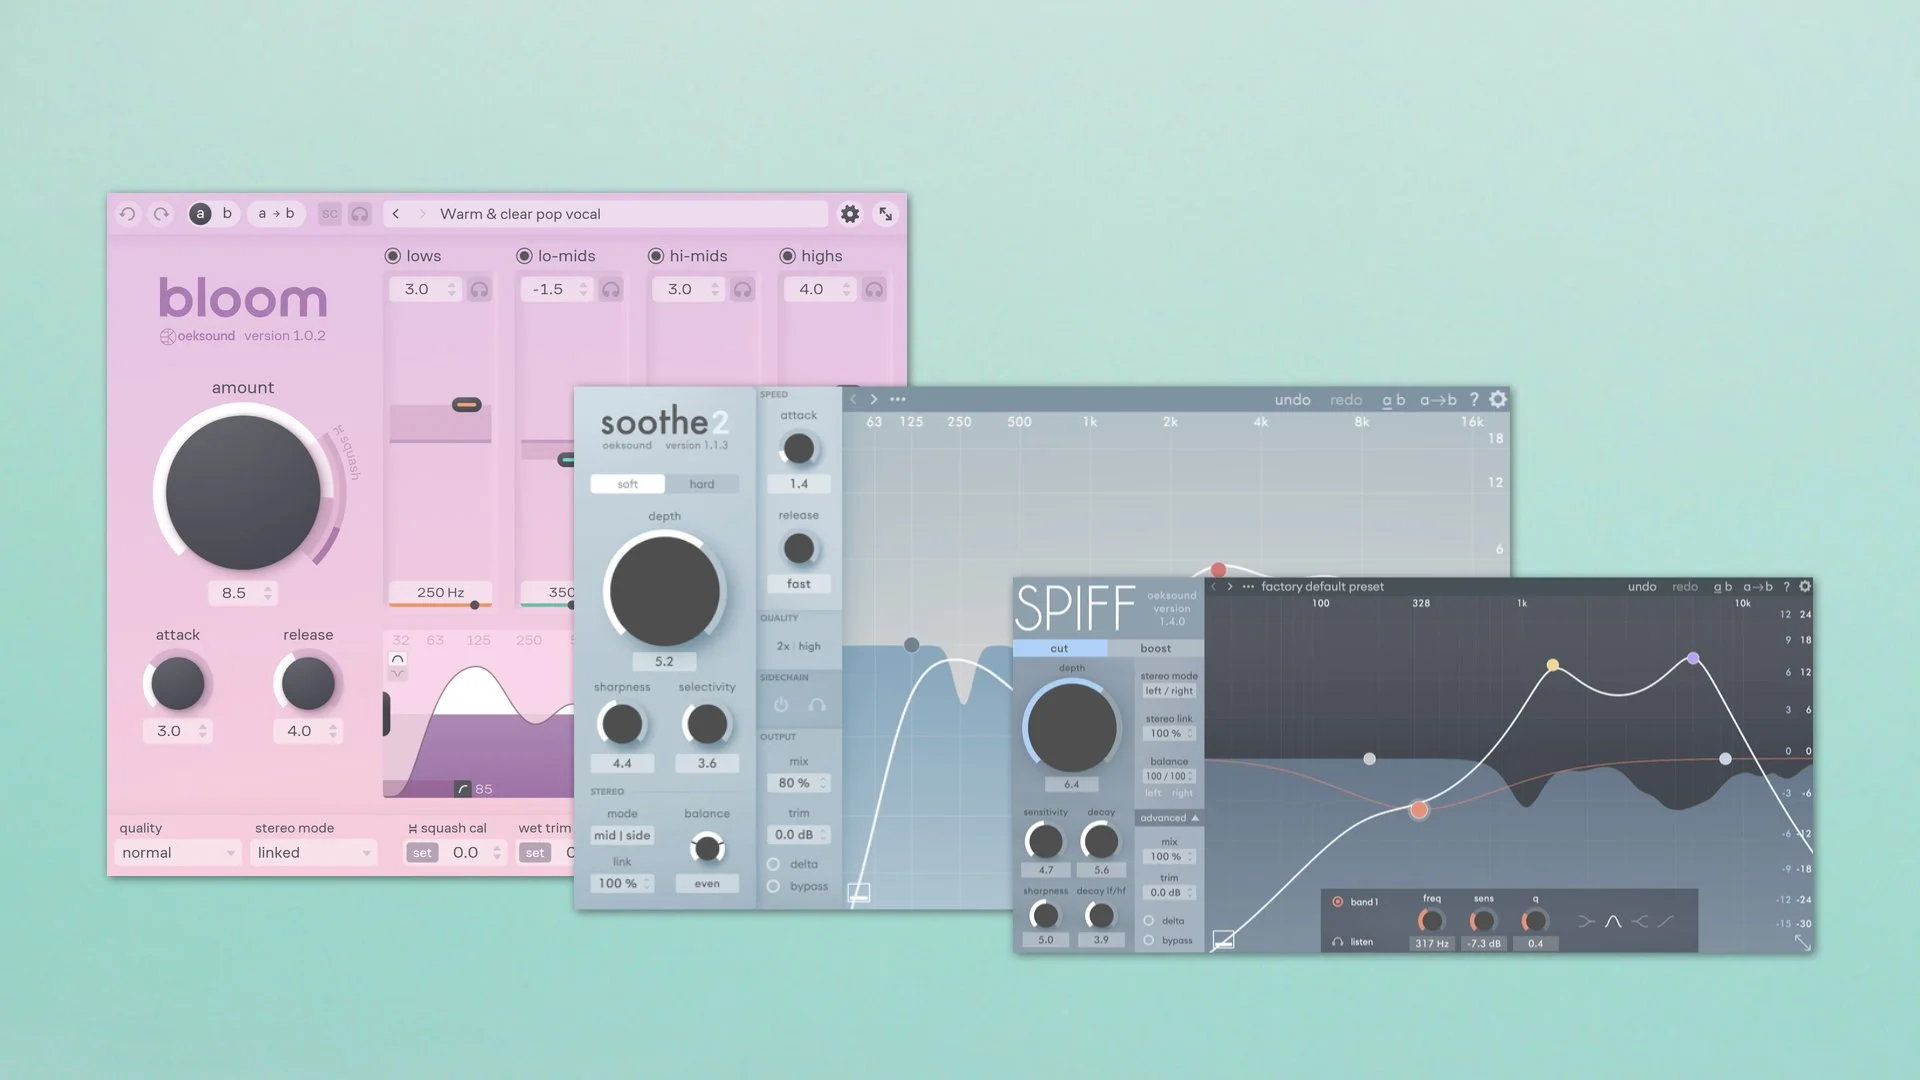Click bloom's resize window arrows icon
The height and width of the screenshot is (1080, 1920).
click(886, 214)
